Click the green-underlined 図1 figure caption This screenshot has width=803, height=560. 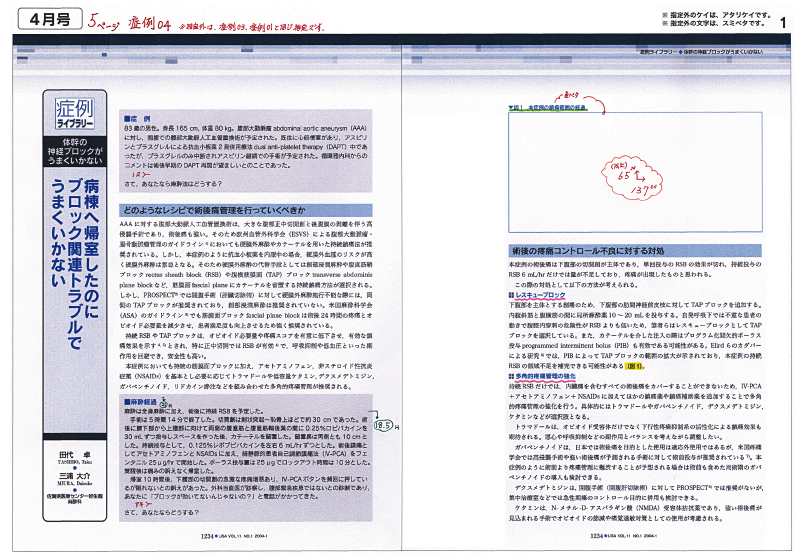(546, 105)
